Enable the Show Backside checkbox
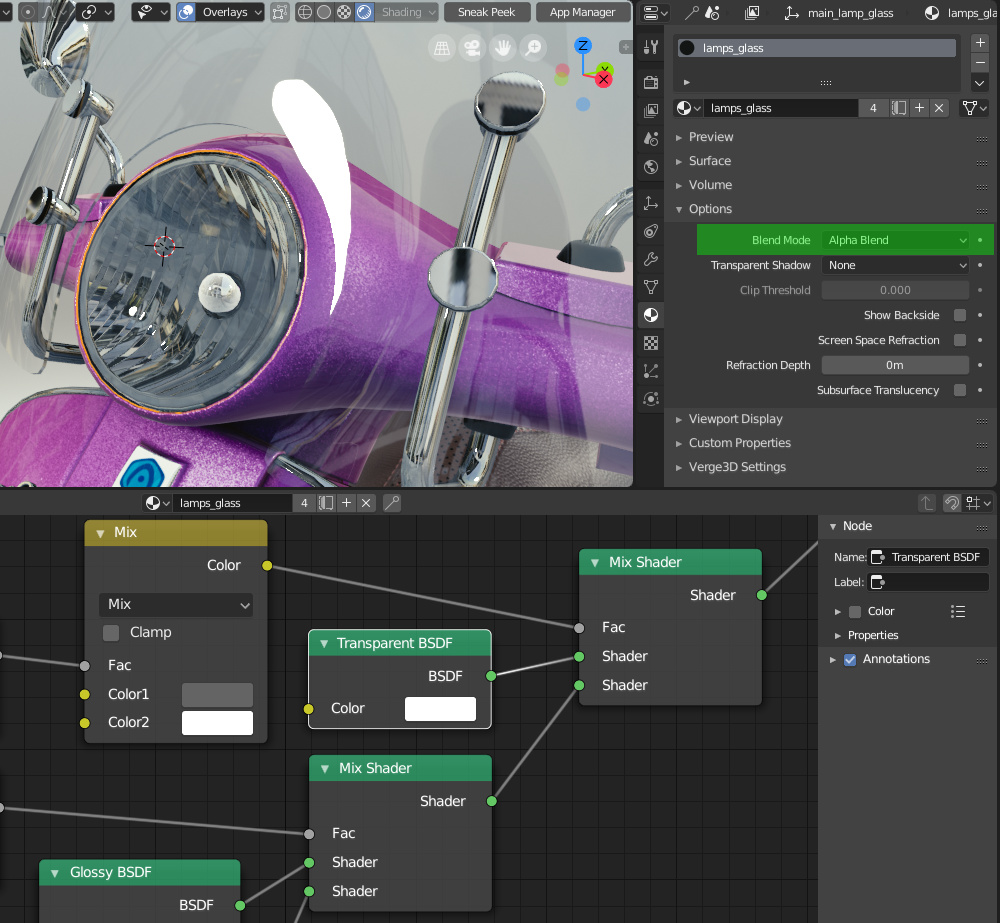 click(960, 315)
